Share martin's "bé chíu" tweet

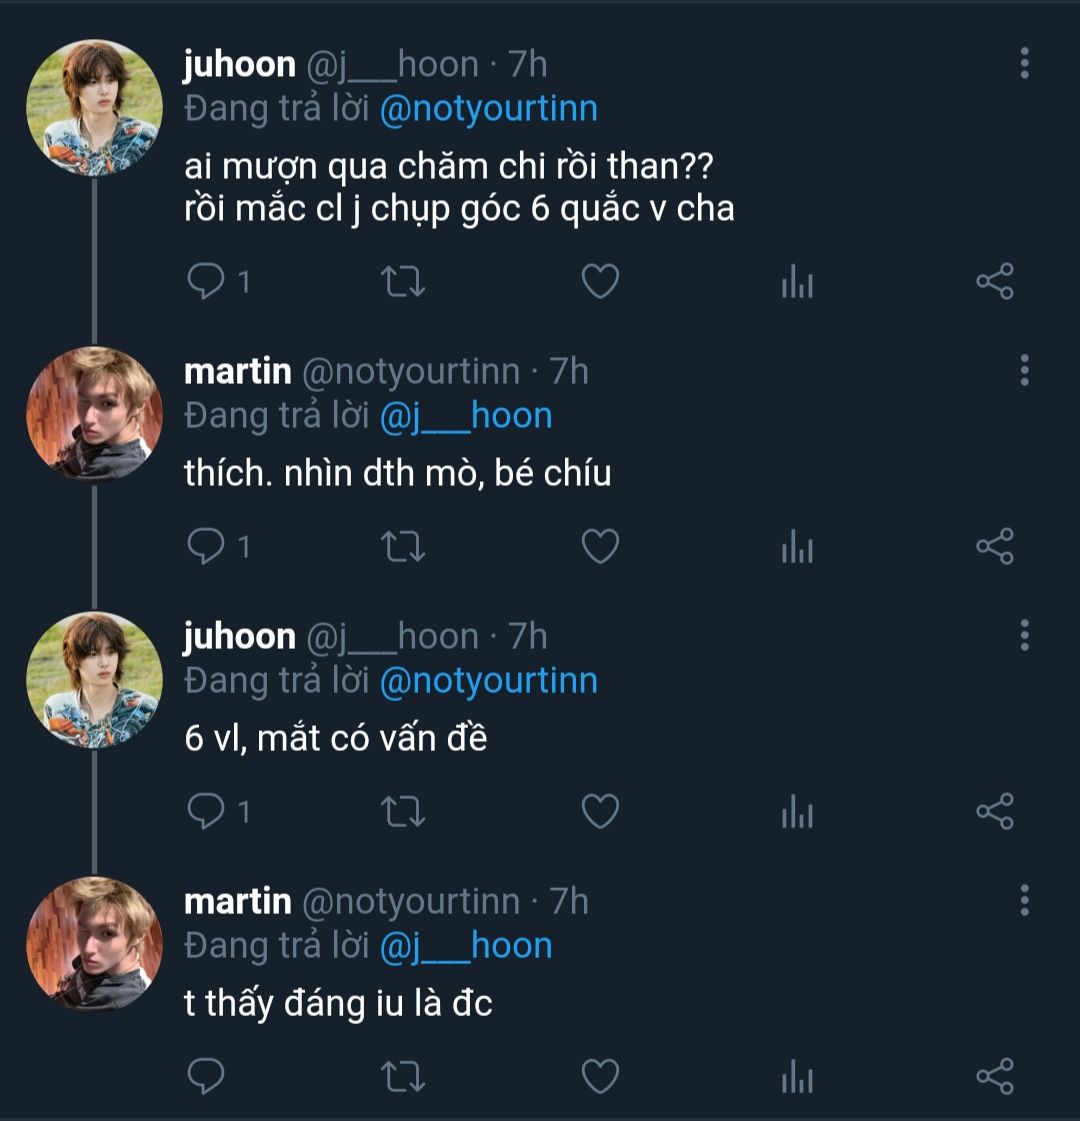(x=995, y=546)
